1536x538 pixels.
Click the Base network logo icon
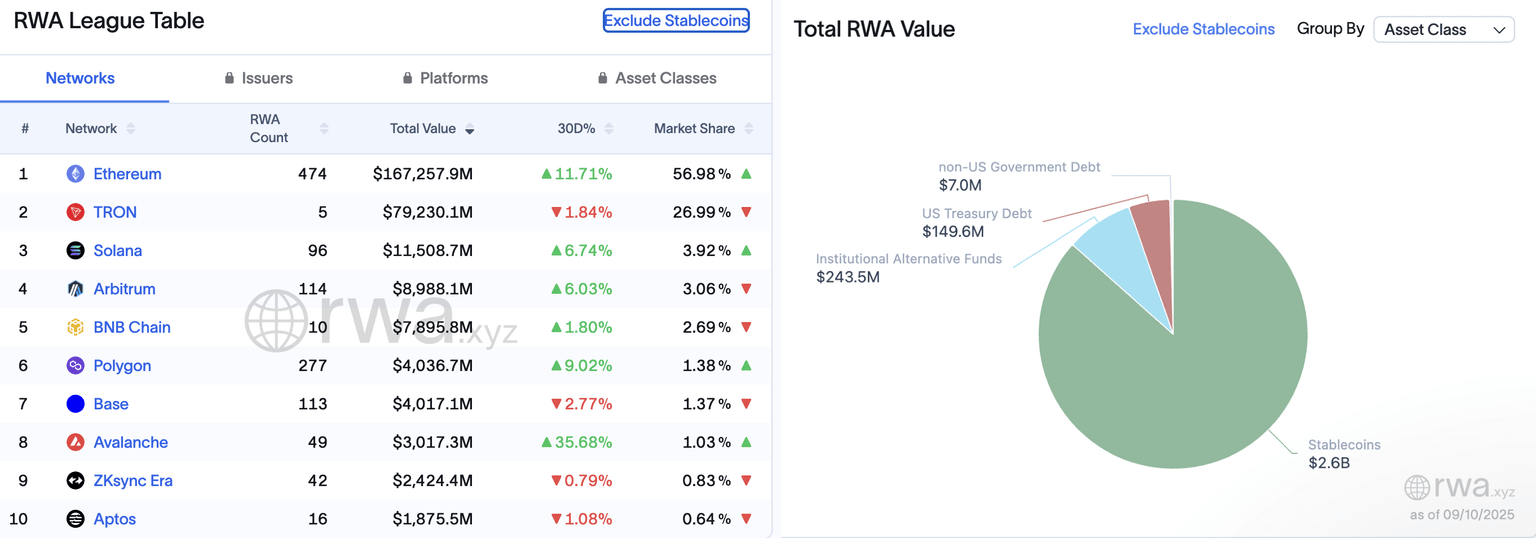point(75,404)
